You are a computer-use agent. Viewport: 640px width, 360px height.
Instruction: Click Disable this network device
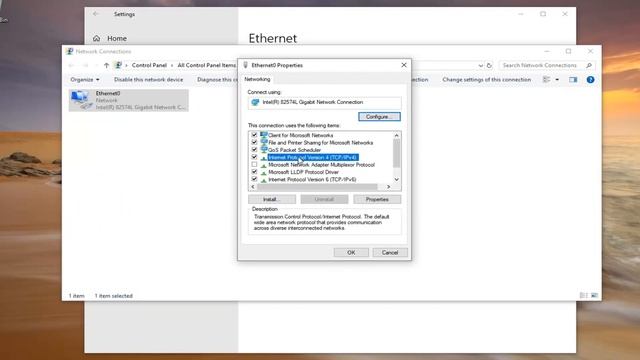click(149, 80)
